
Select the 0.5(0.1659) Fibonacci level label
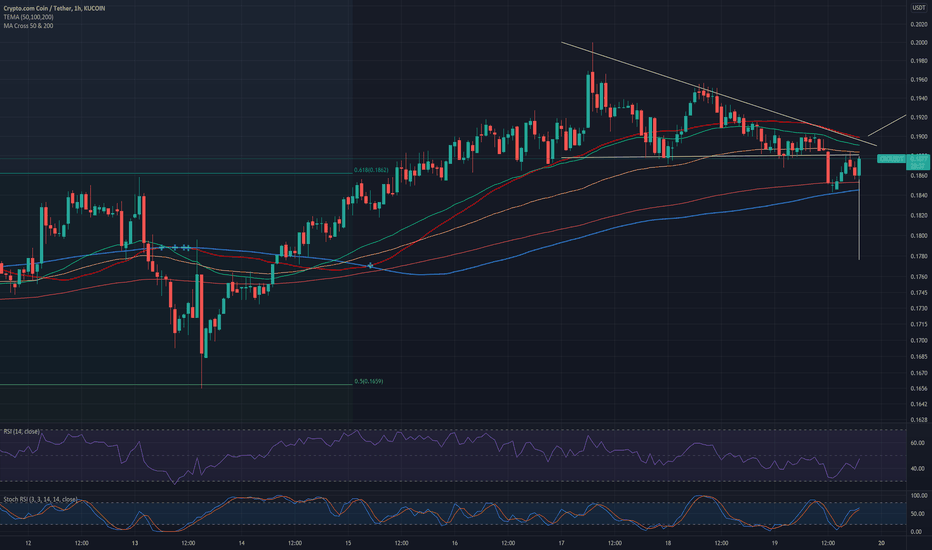coord(369,381)
